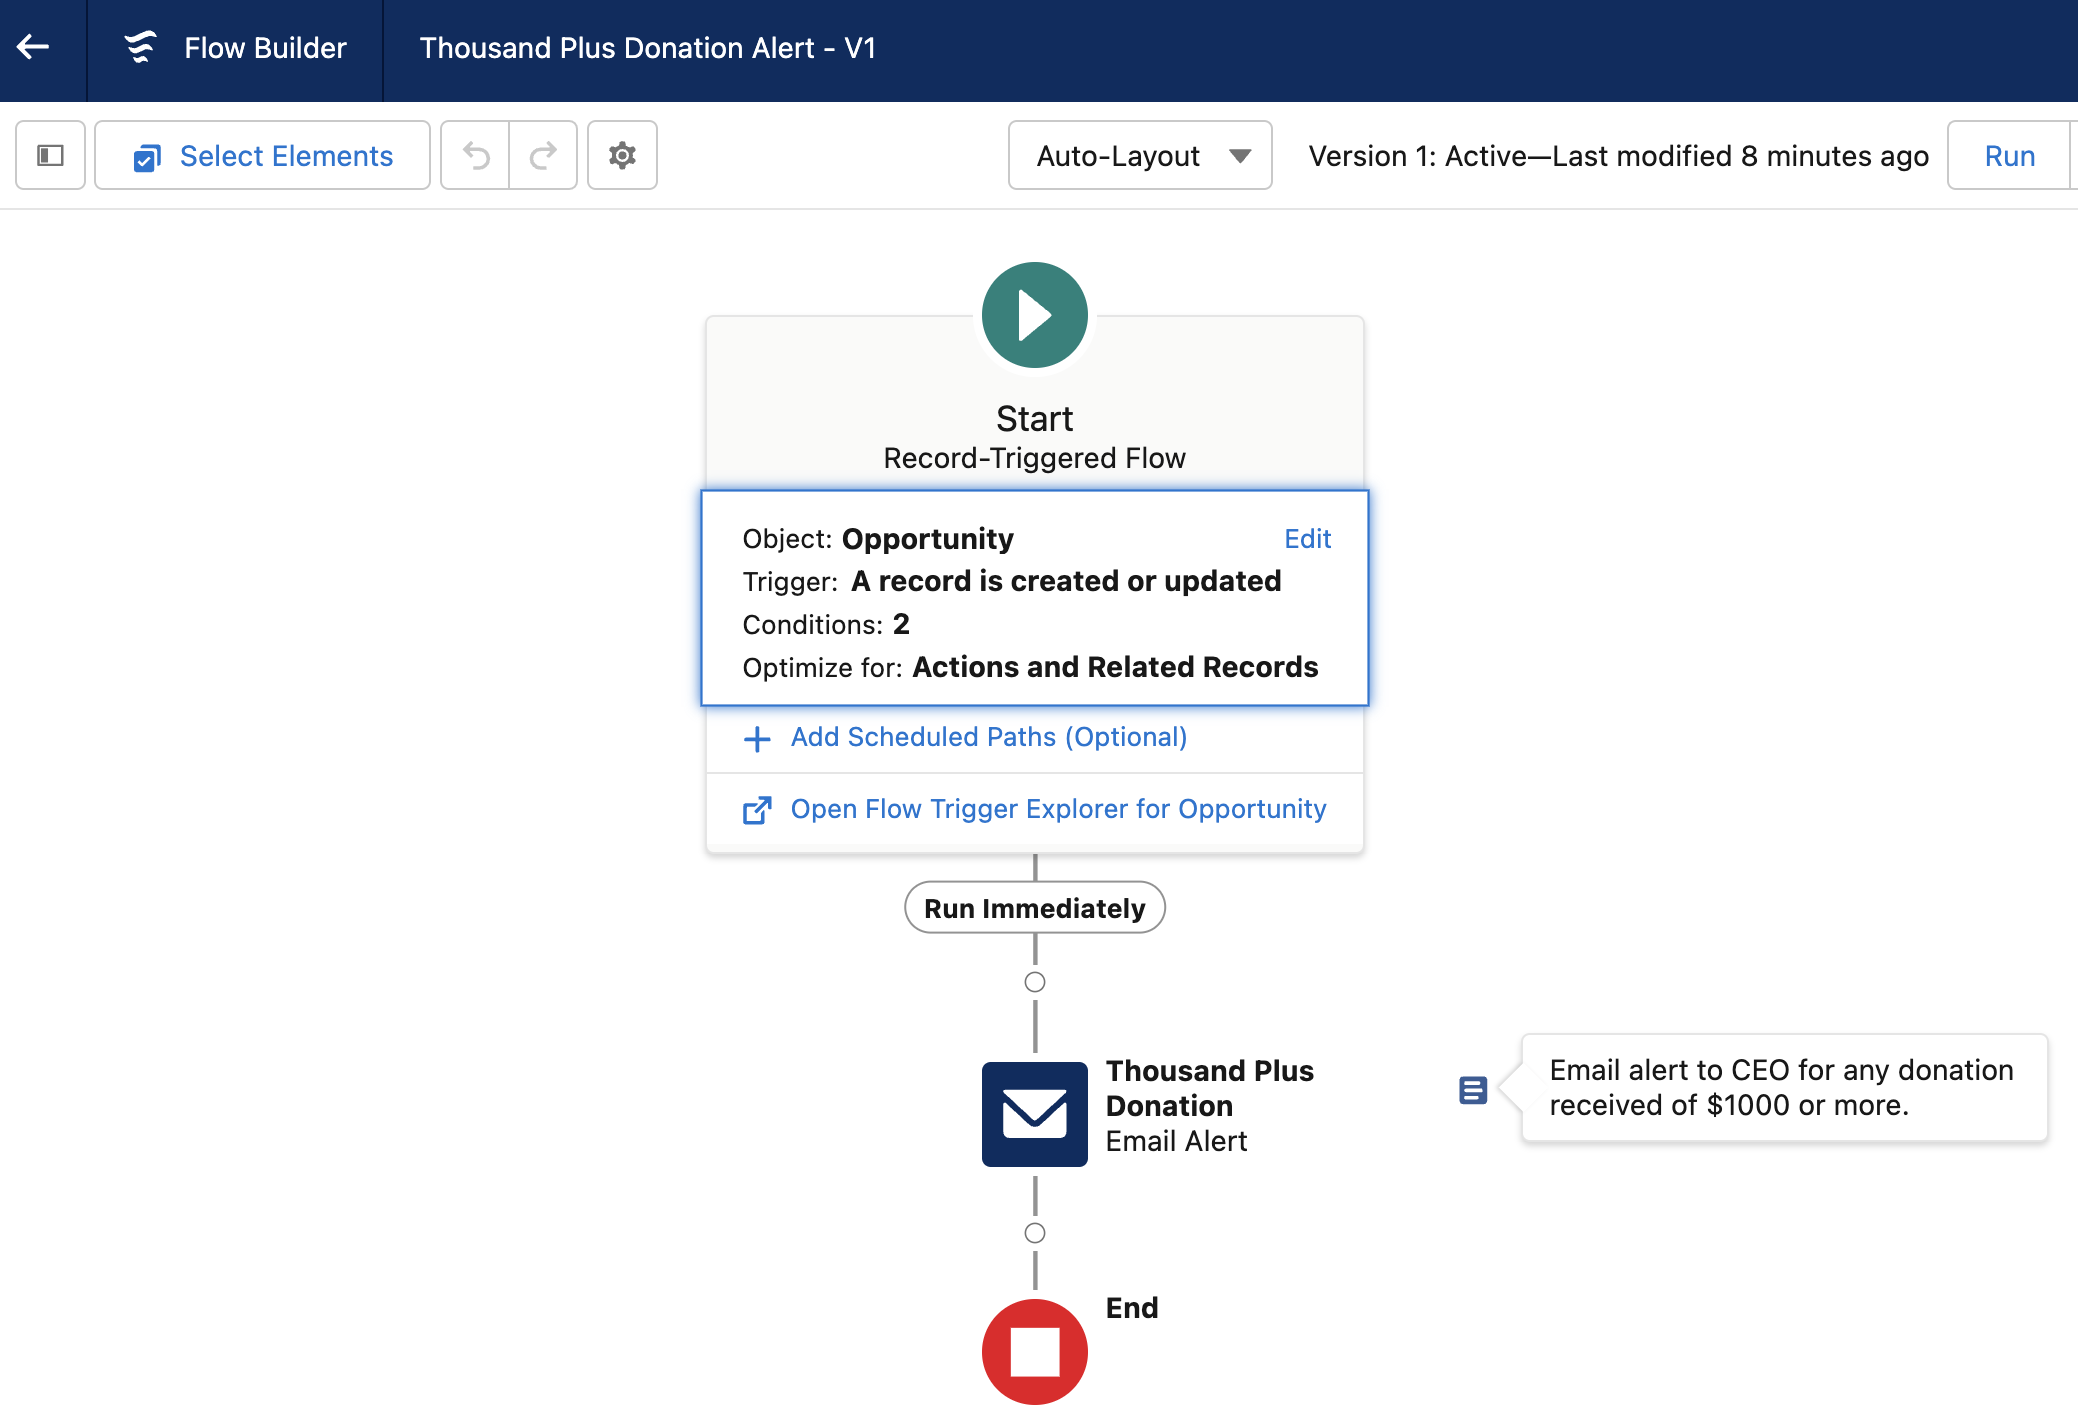Click the redo arrow icon
Image resolution: width=2078 pixels, height=1426 pixels.
[543, 156]
